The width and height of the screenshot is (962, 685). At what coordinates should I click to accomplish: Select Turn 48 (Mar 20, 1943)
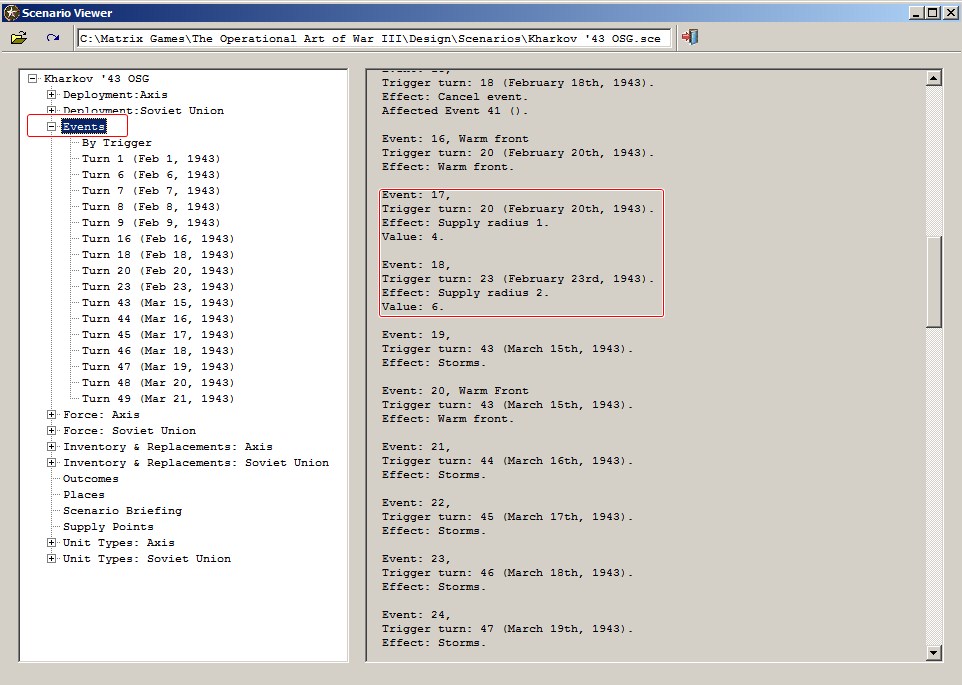[x=158, y=382]
